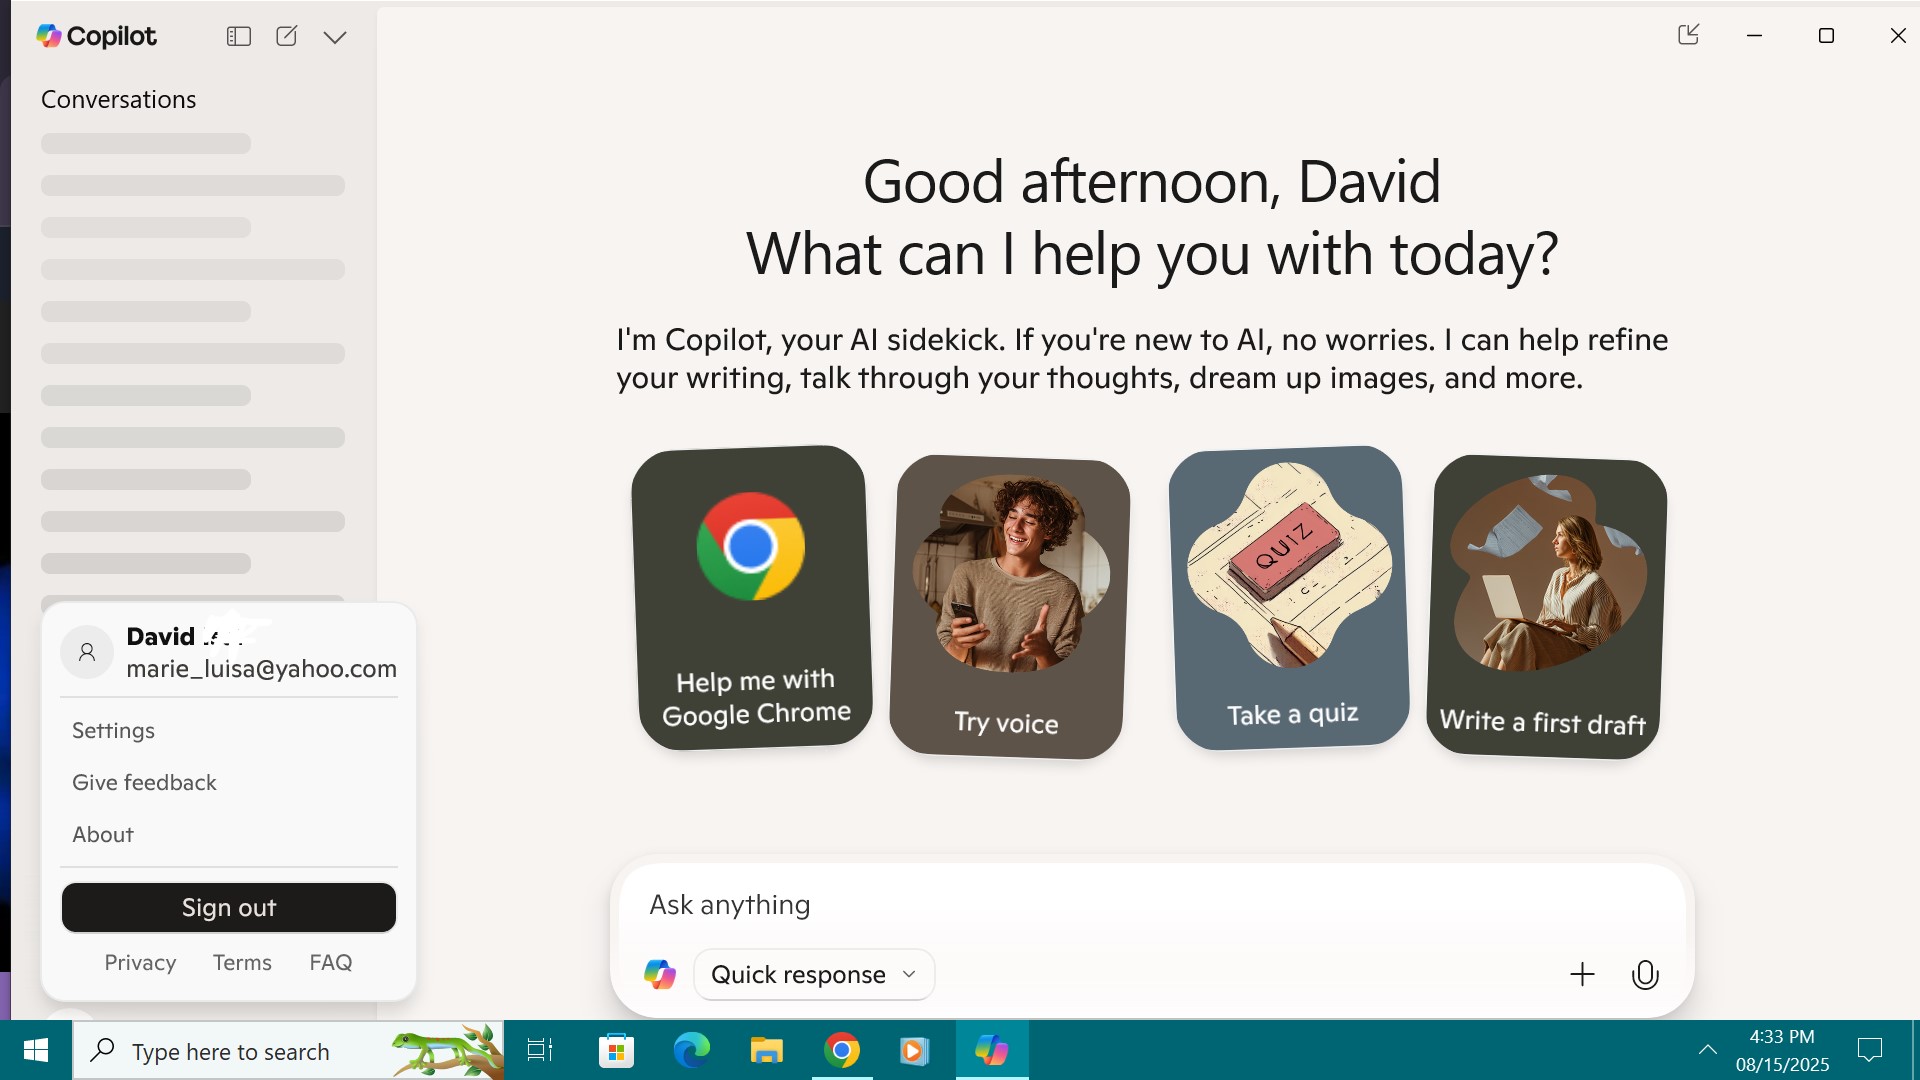Open Microsoft Edge from taskbar
This screenshot has width=1920, height=1080.
tap(691, 1051)
